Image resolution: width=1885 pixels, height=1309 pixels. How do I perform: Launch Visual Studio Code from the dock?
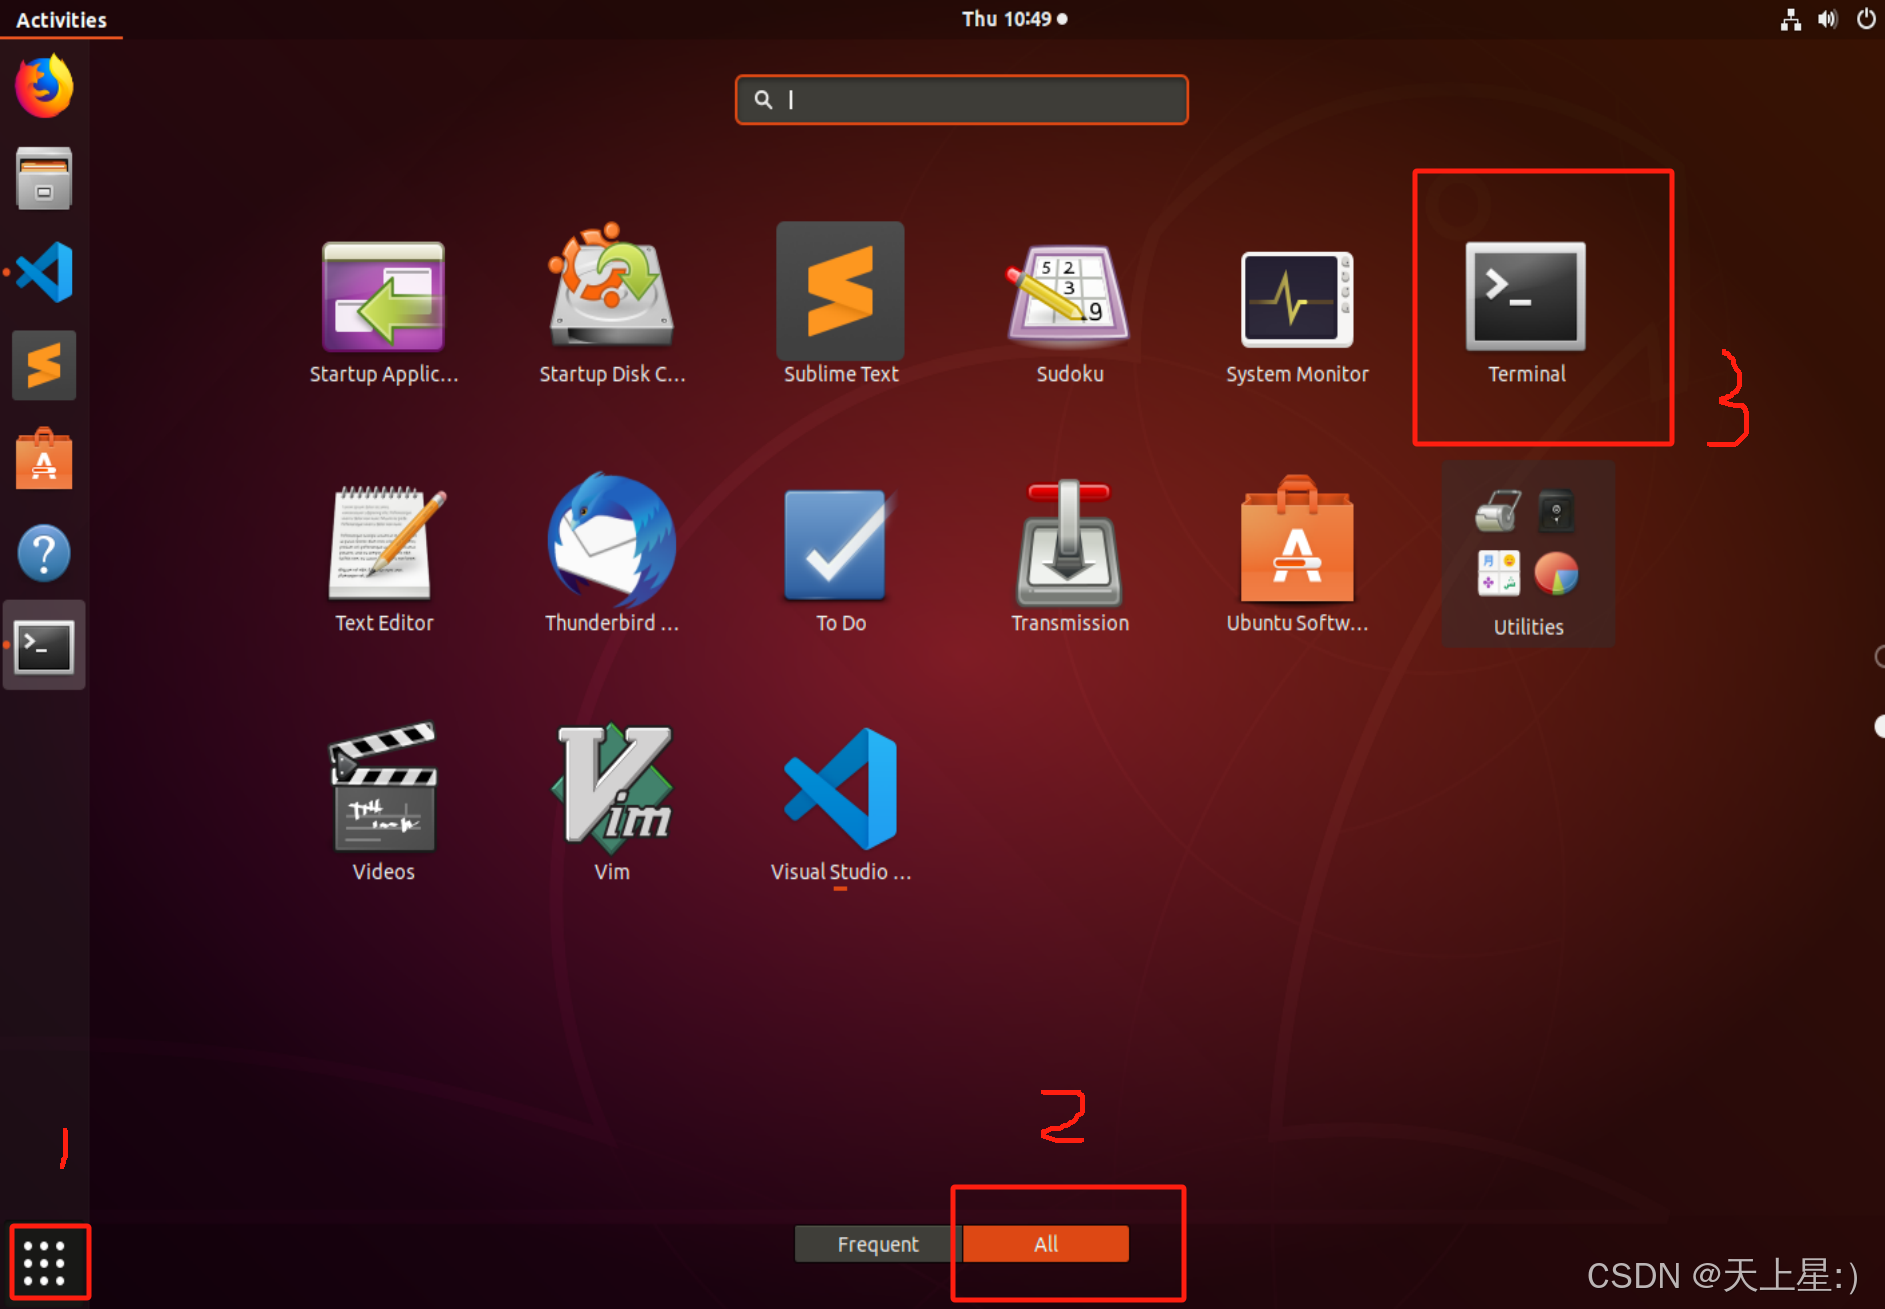point(44,272)
